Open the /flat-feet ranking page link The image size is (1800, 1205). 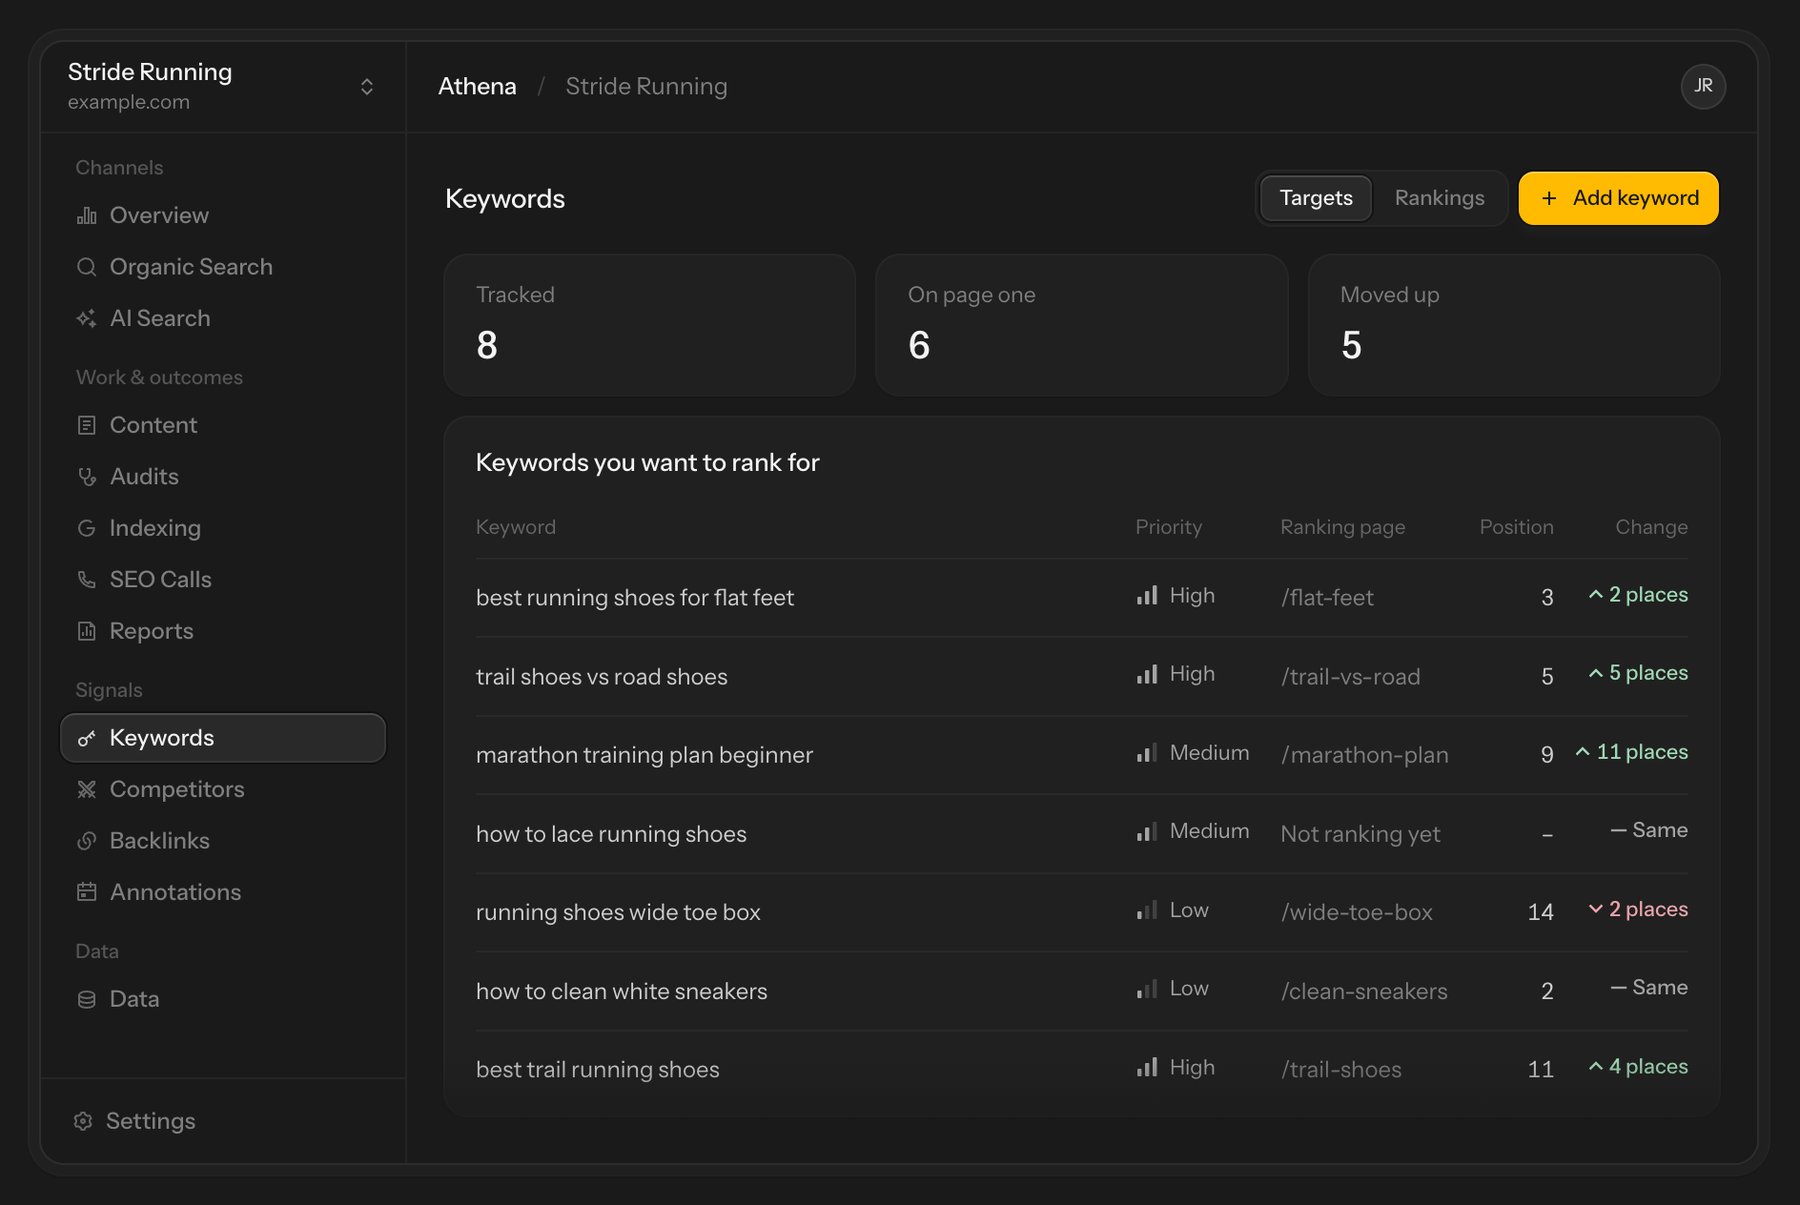coord(1327,598)
